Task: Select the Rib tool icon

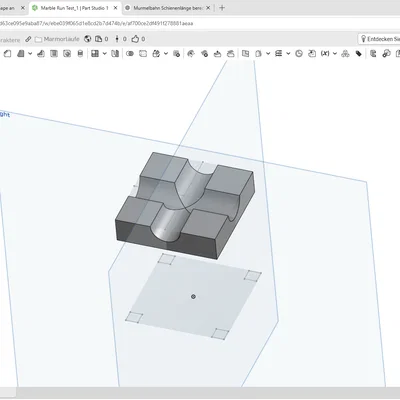Action: [41, 53]
